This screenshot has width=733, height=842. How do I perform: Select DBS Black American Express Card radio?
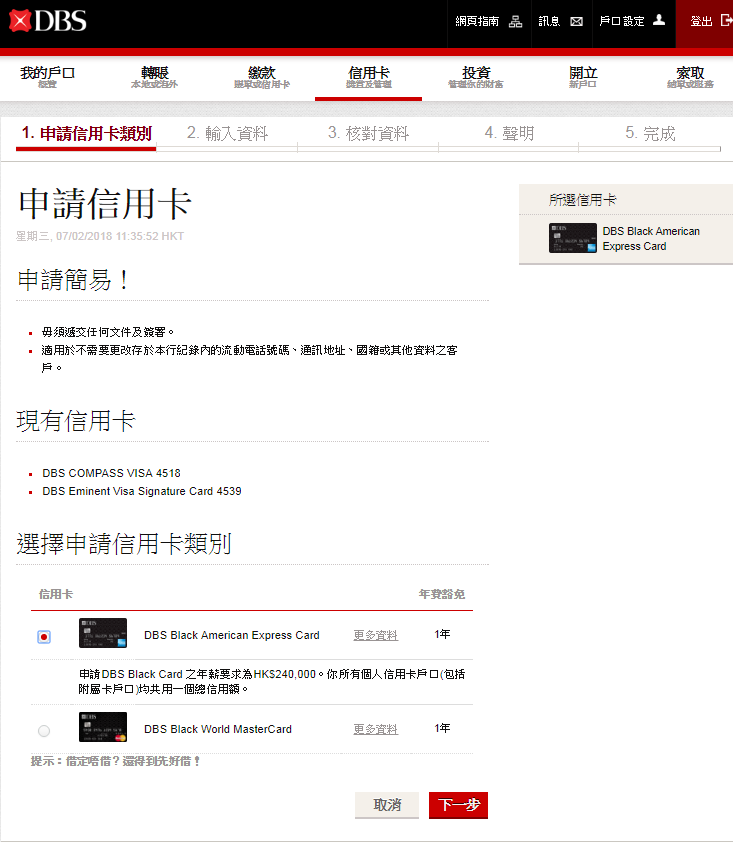point(44,637)
